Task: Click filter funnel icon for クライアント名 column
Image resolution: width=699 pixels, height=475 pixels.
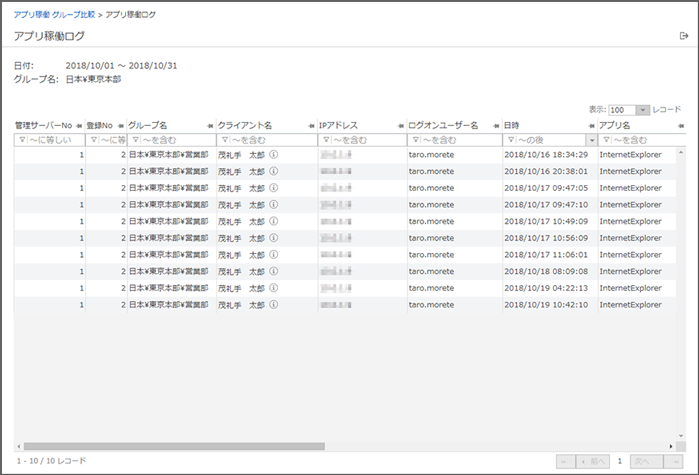Action: coord(223,140)
